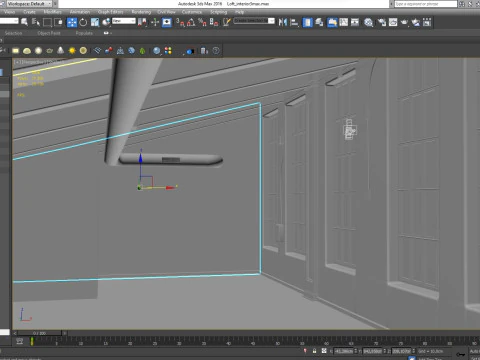Open the Graph Editors menu
Viewport: 480px width, 360px height.
111,12
